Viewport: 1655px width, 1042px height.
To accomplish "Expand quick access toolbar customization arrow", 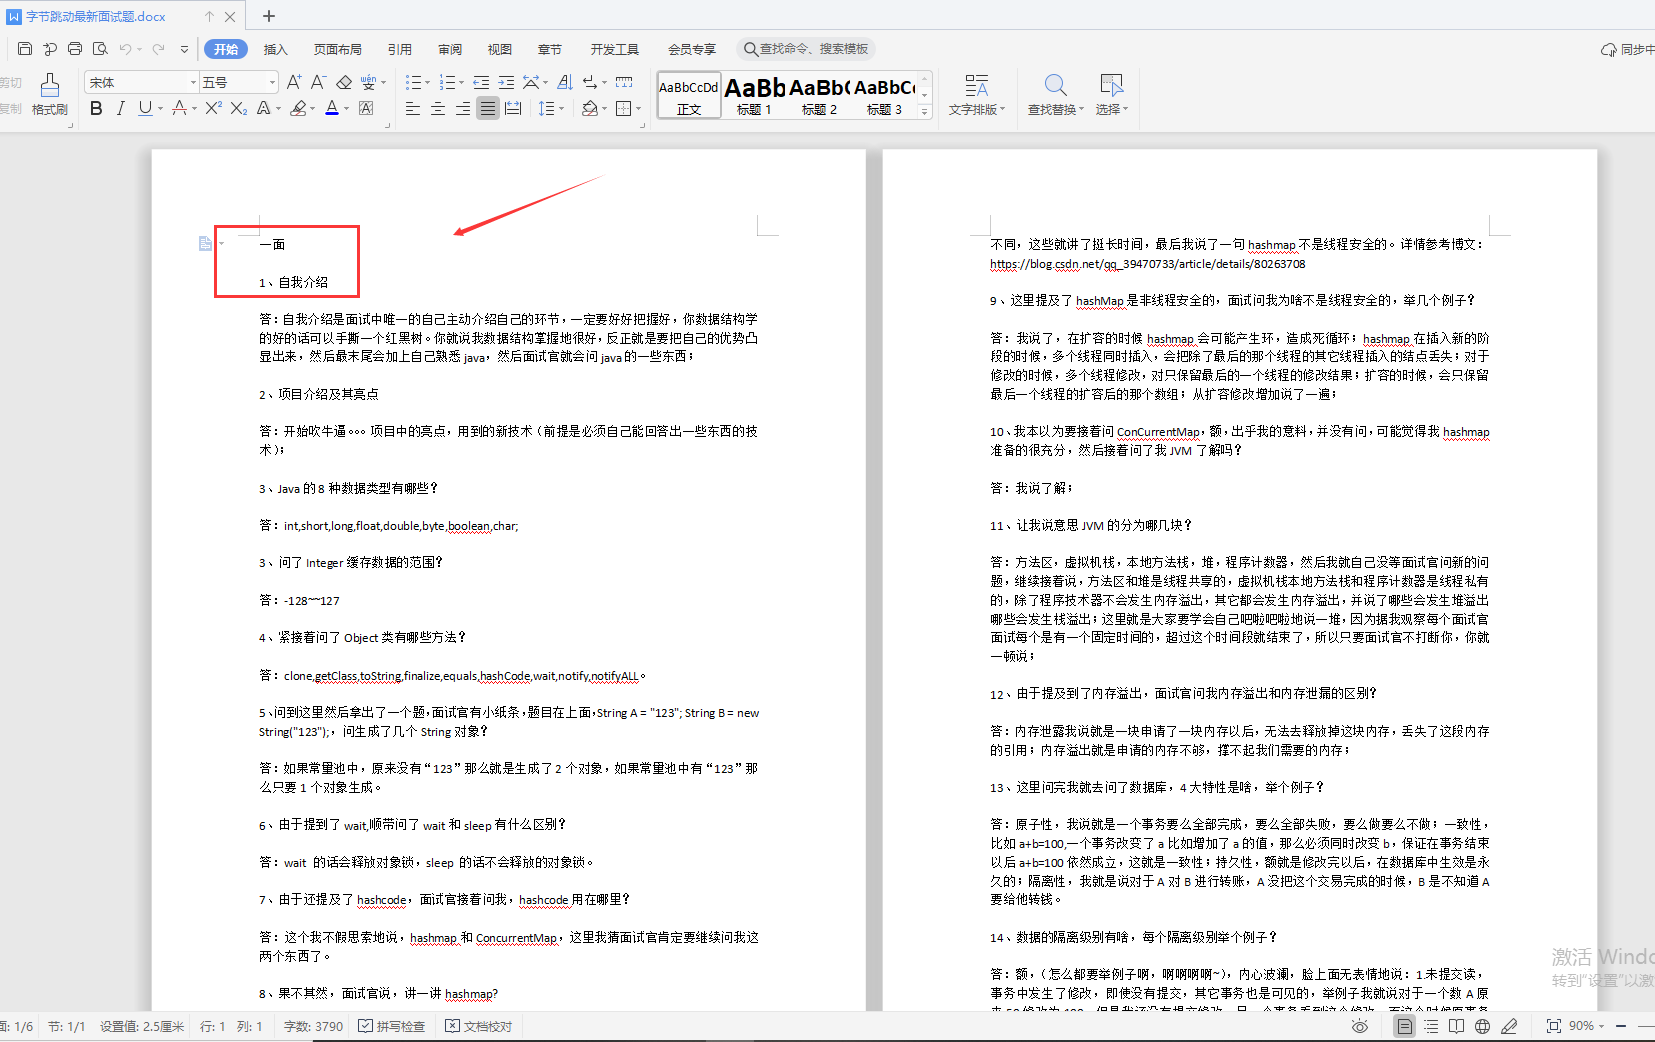I will tap(184, 49).
